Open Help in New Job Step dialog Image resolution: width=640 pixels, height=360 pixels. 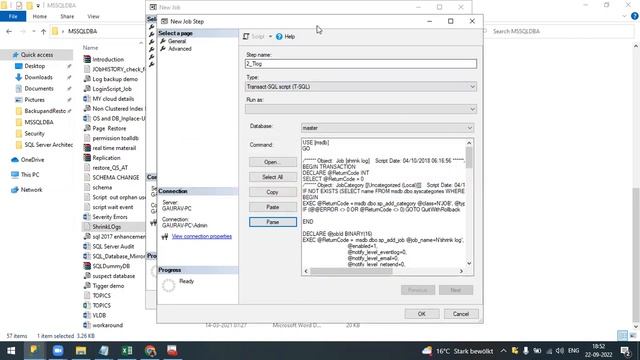(x=285, y=37)
